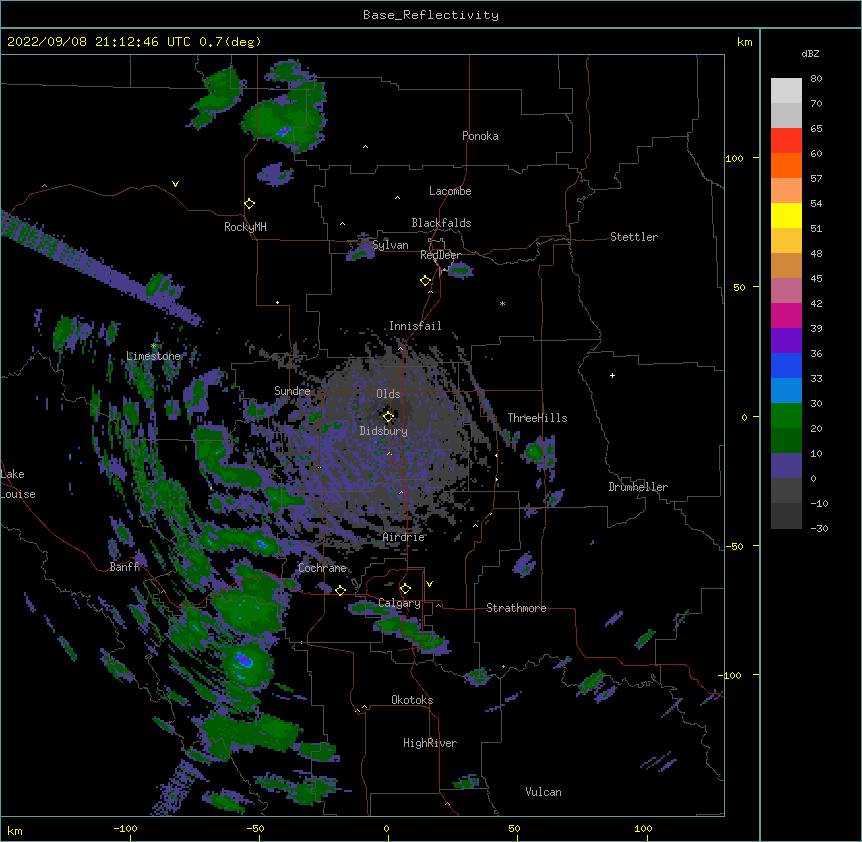Select the 65 dBZ red swatch
Screen dimensions: 862x842
click(786, 141)
